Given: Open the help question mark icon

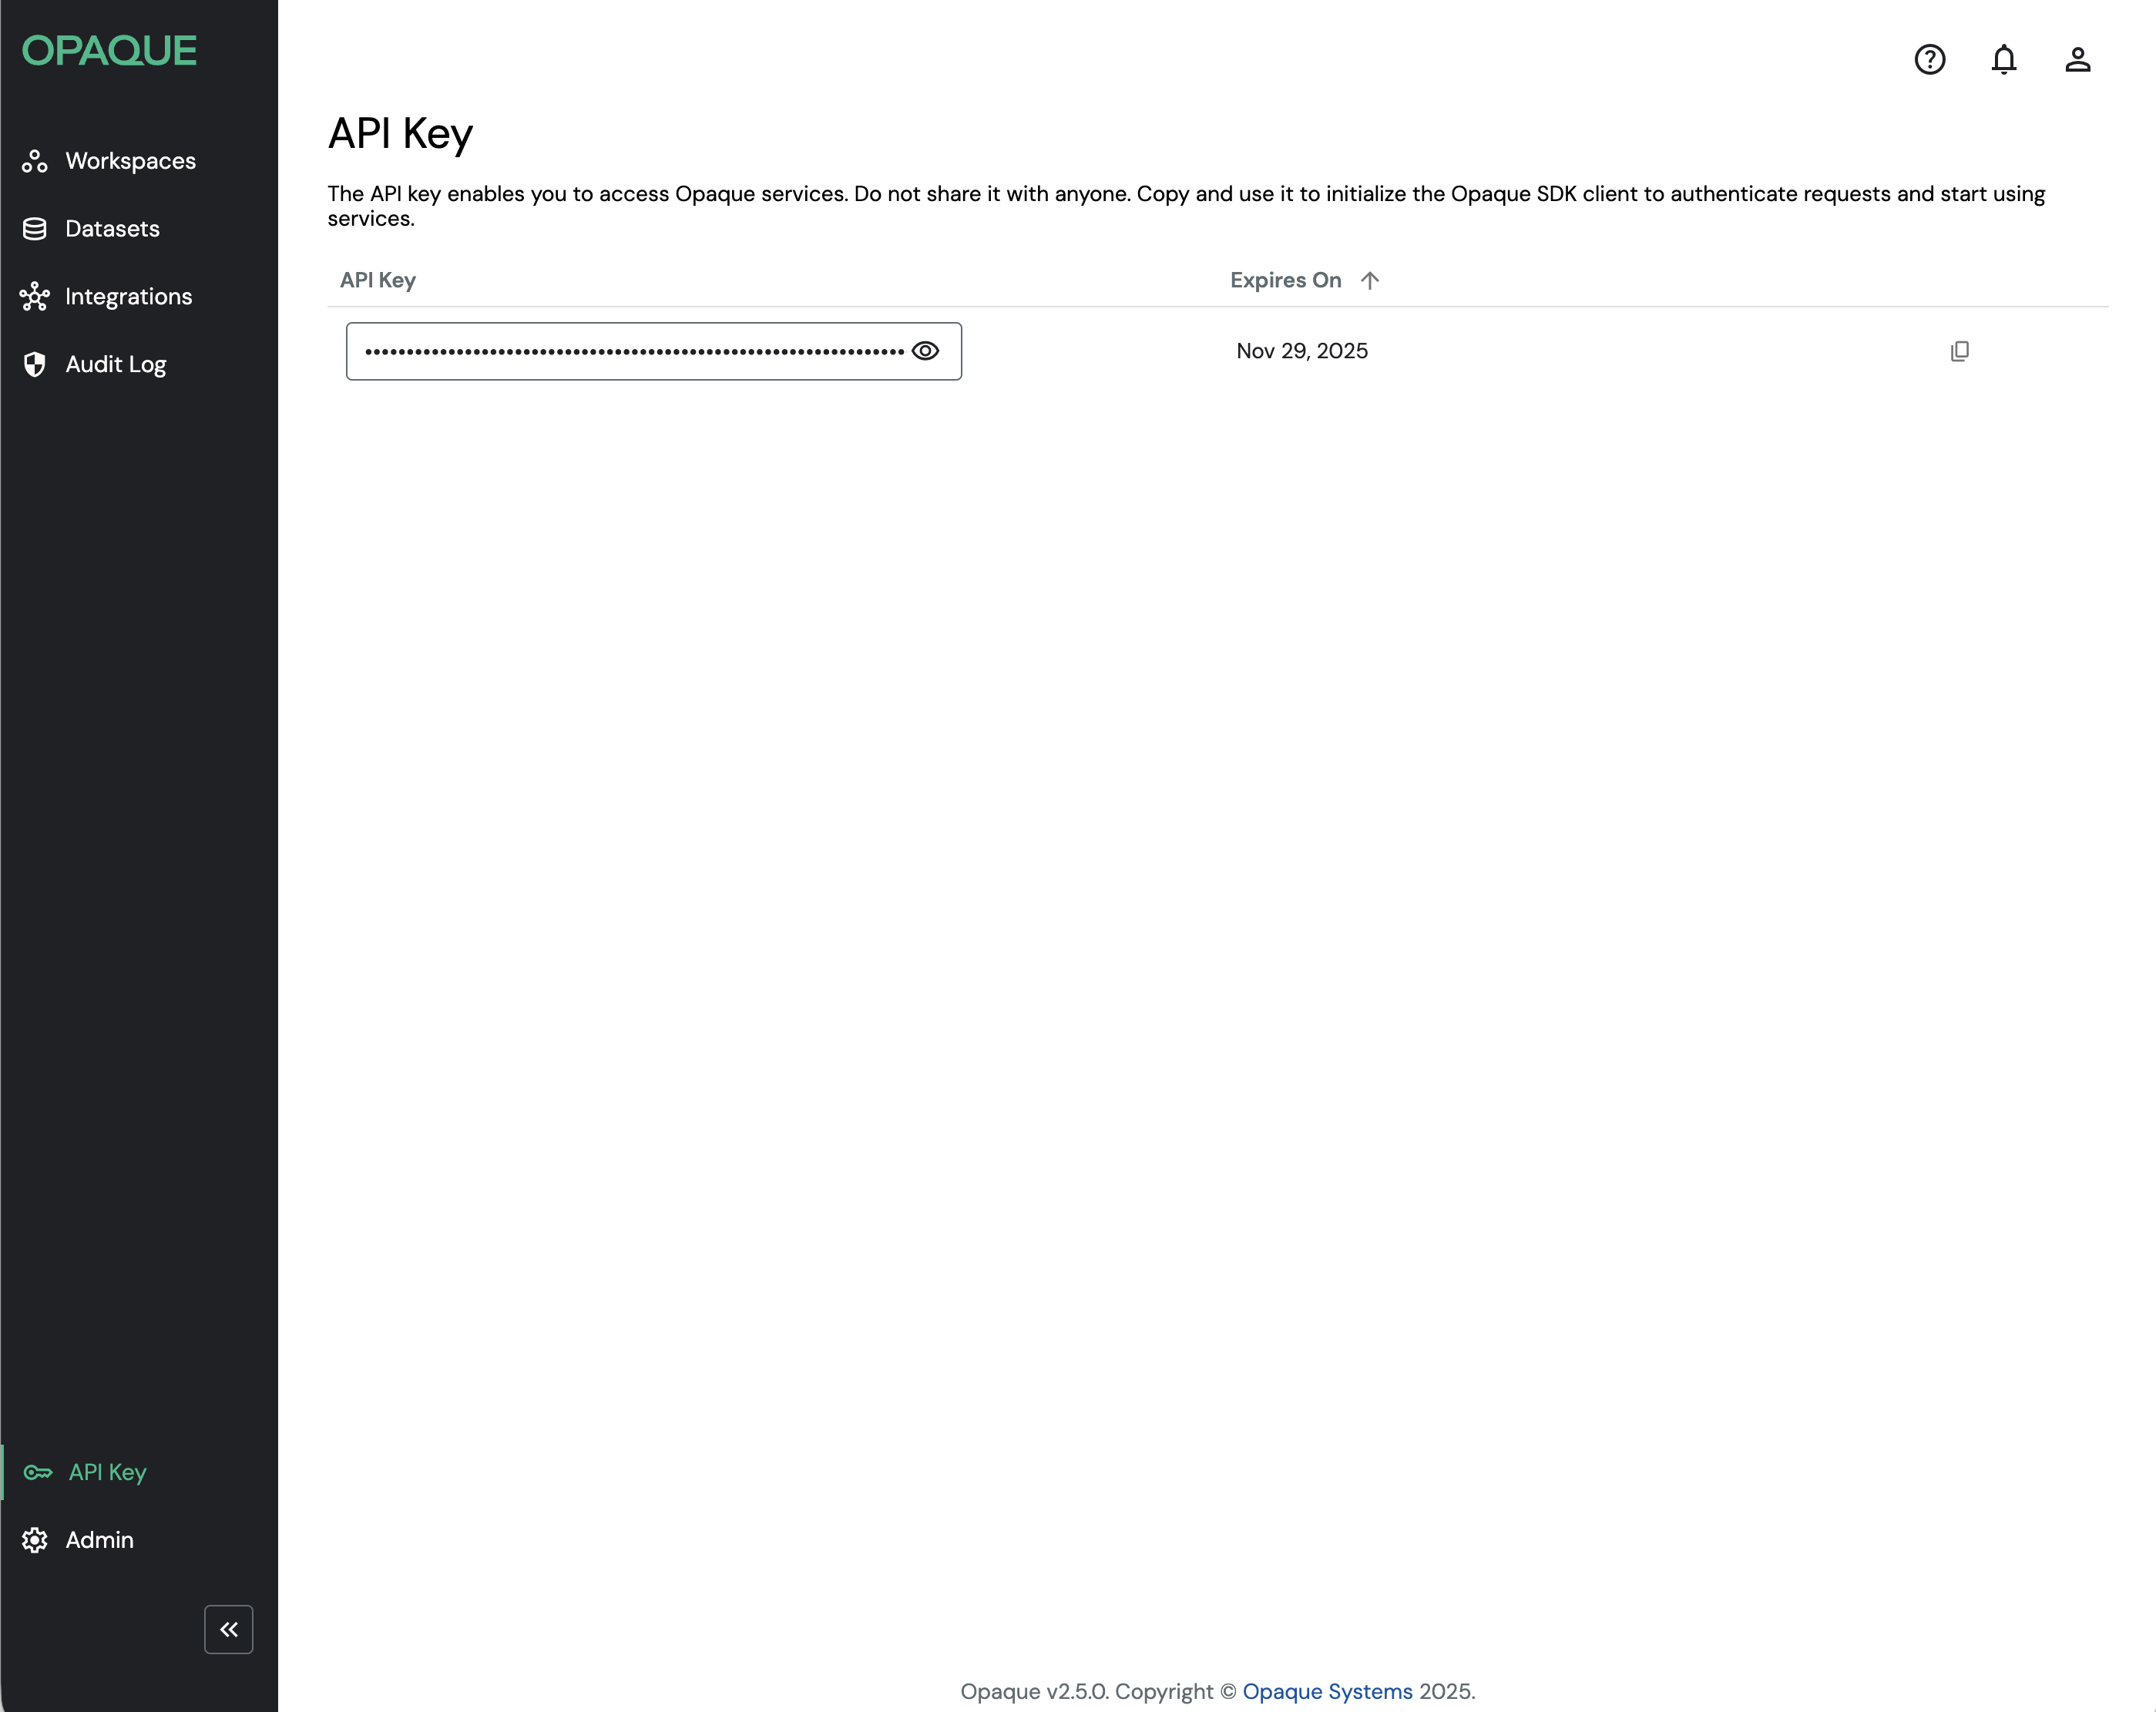Looking at the screenshot, I should [x=1929, y=60].
